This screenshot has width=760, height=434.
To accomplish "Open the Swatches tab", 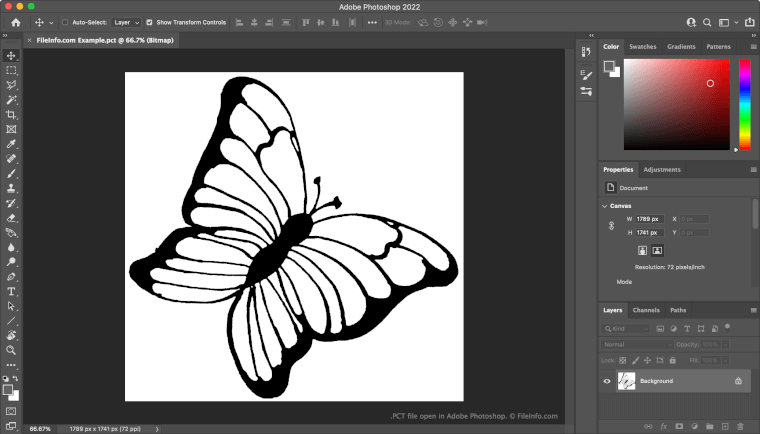I will [643, 46].
